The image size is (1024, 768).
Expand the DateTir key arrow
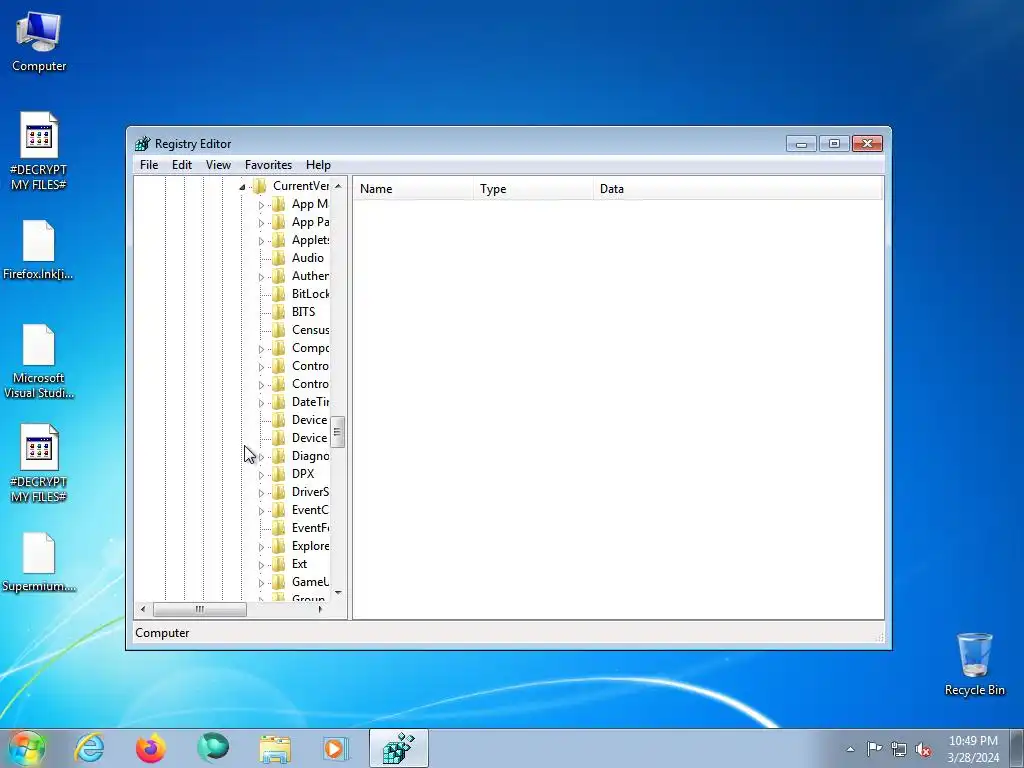point(261,404)
